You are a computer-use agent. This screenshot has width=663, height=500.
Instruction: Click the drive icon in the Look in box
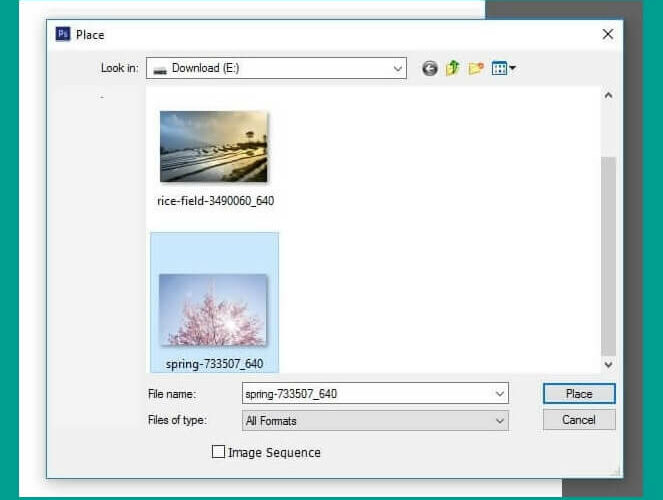tap(160, 70)
